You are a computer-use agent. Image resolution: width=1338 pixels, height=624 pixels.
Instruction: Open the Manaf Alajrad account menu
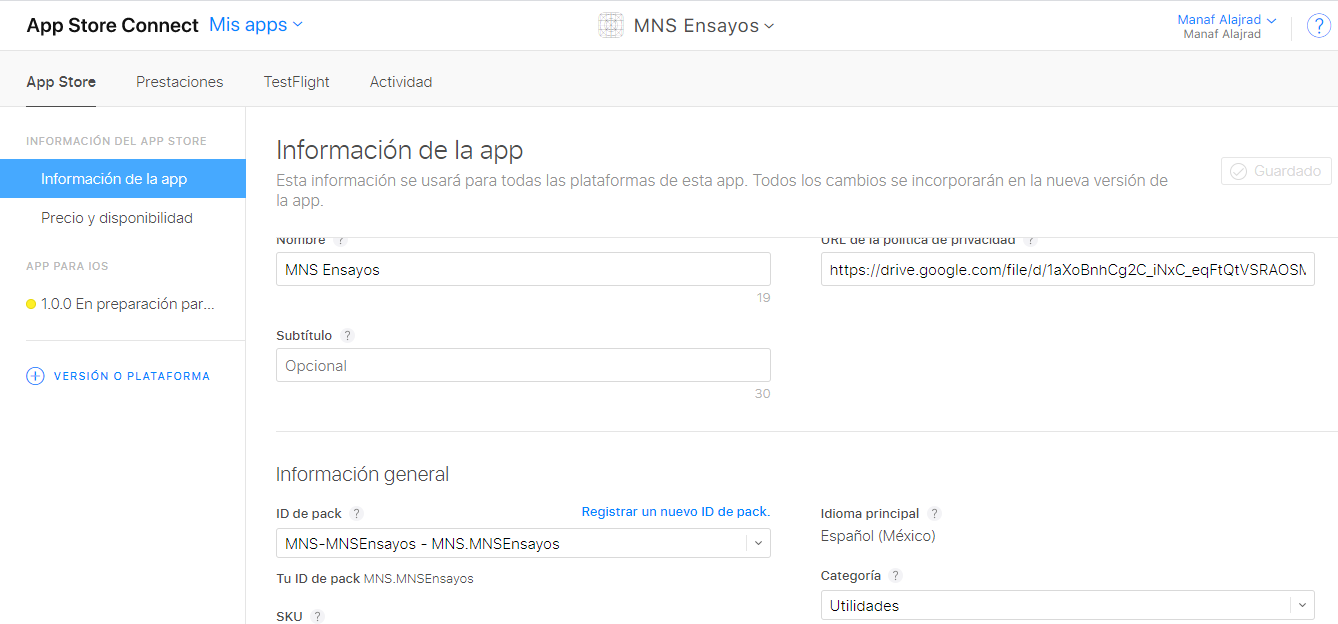coord(1227,20)
